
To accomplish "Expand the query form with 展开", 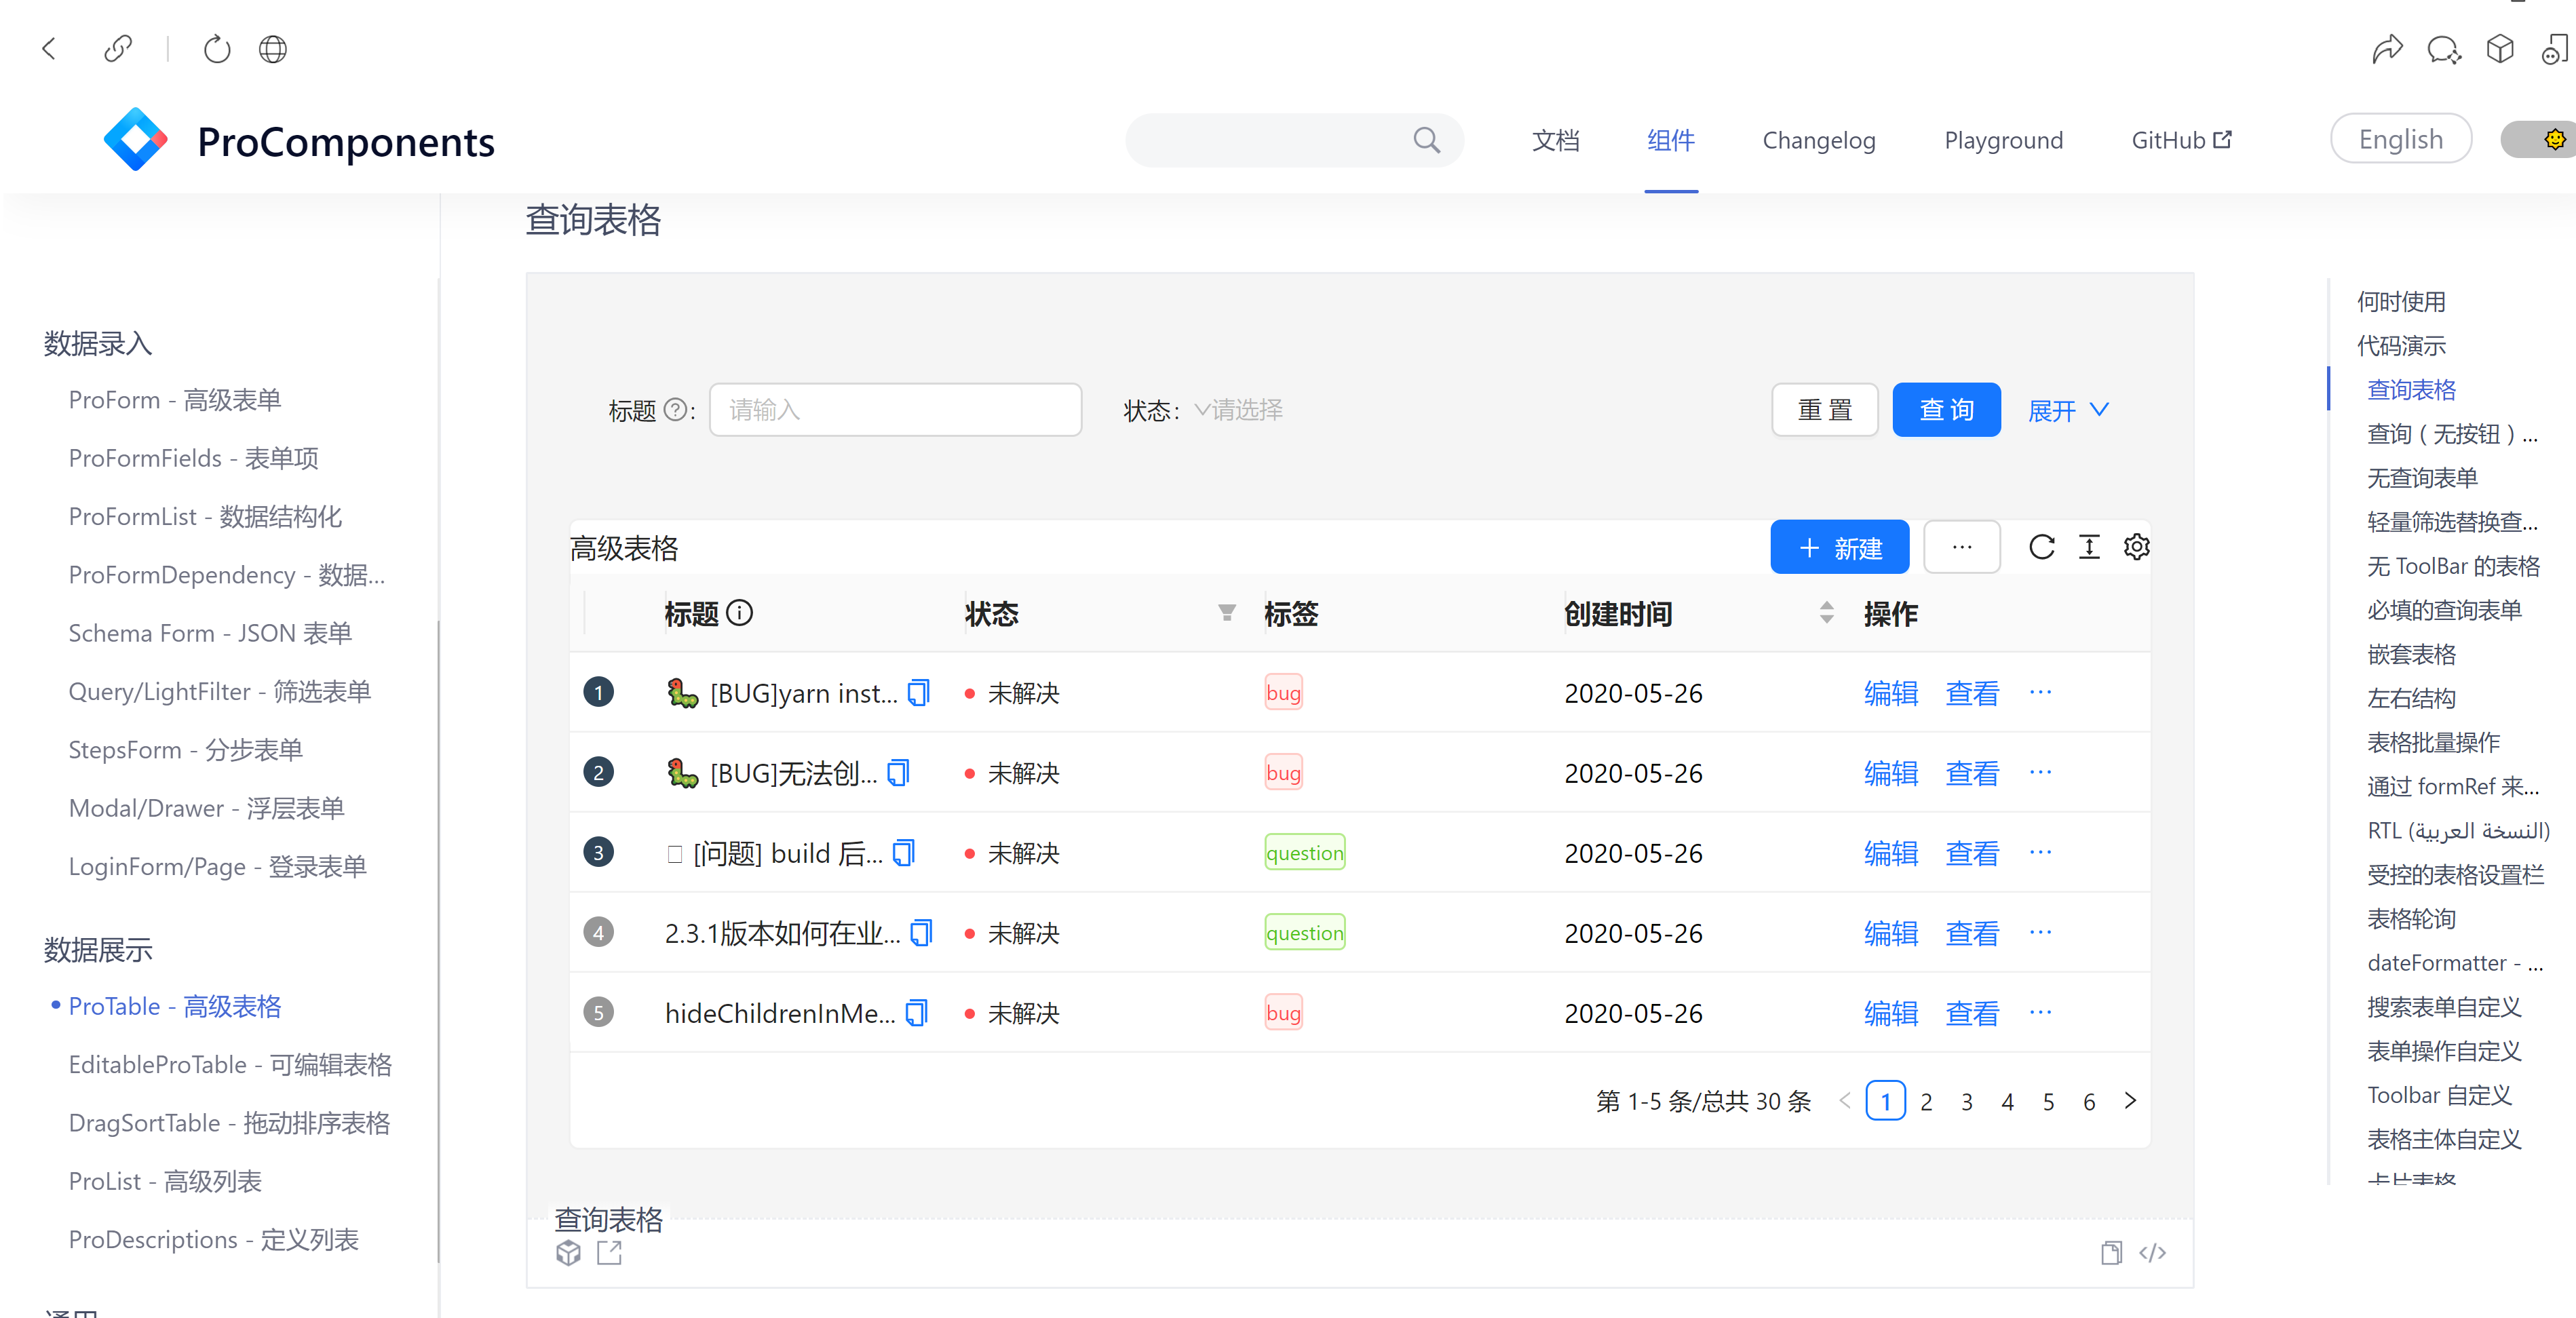I will [x=2069, y=410].
